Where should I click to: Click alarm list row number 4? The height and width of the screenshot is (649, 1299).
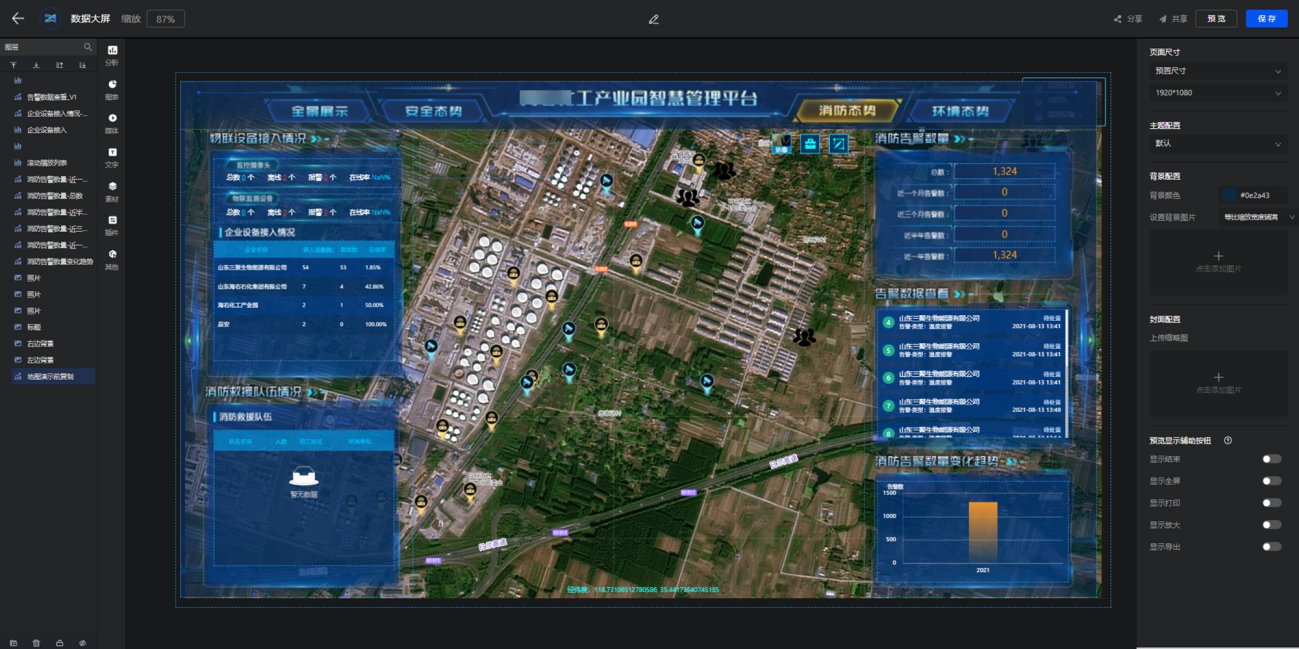(972, 323)
